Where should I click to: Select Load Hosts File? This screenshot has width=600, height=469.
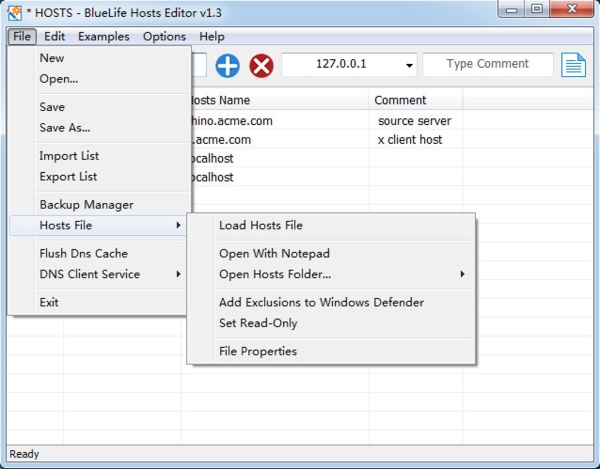click(x=331, y=225)
